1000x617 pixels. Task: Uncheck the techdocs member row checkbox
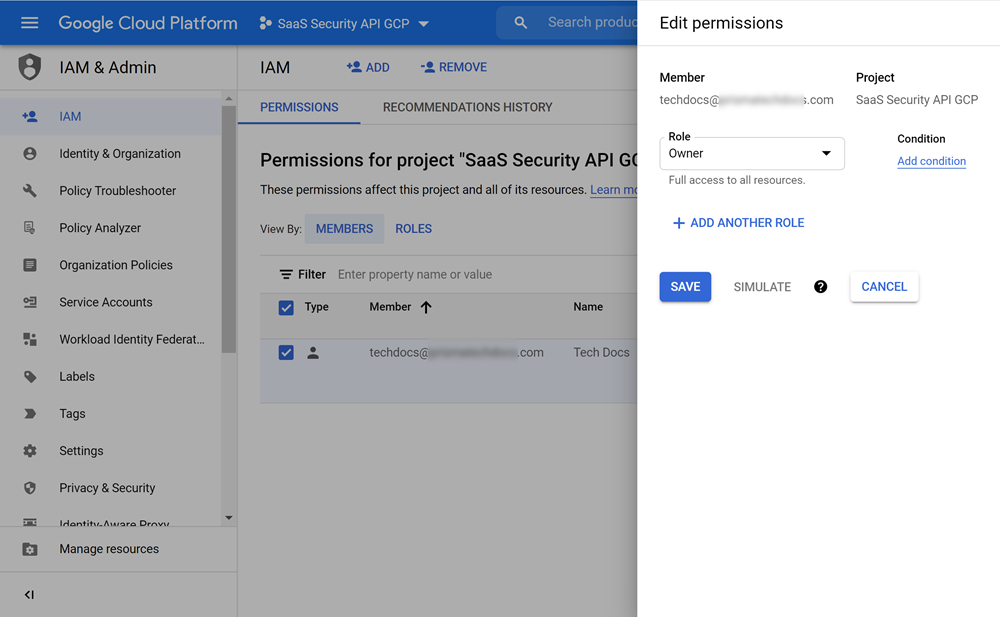click(x=286, y=353)
